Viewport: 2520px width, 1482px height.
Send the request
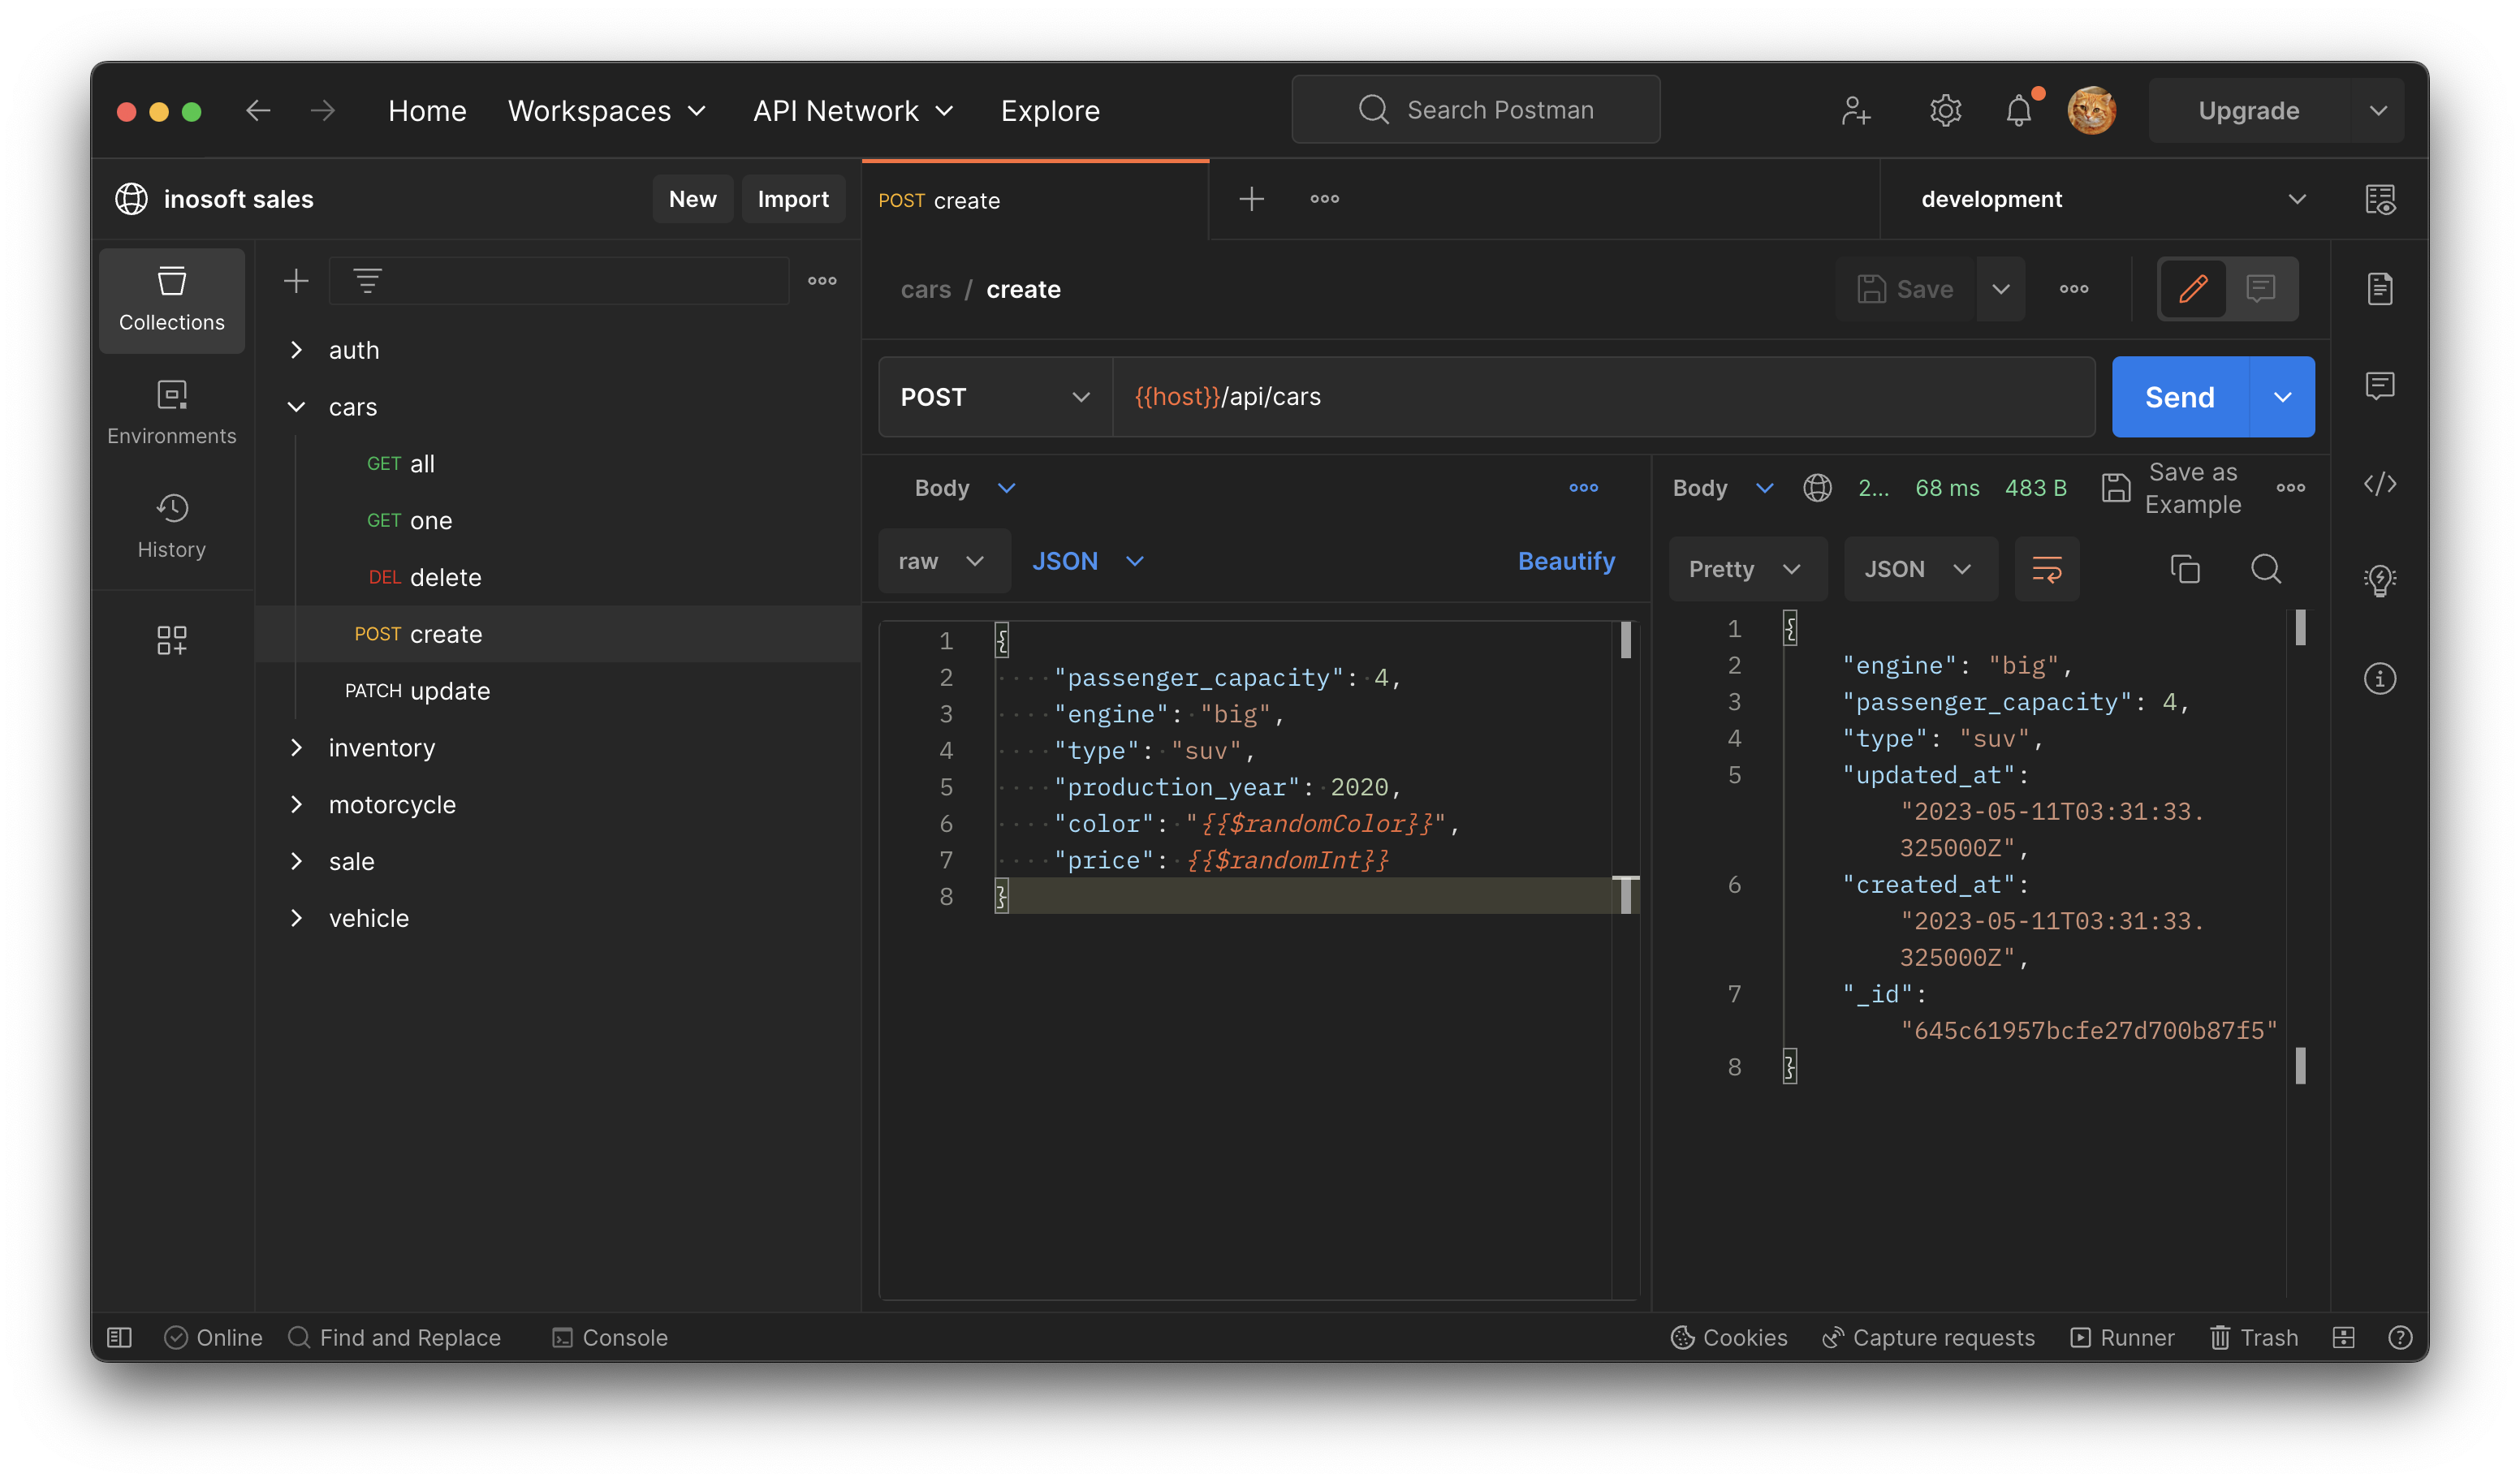tap(2180, 397)
